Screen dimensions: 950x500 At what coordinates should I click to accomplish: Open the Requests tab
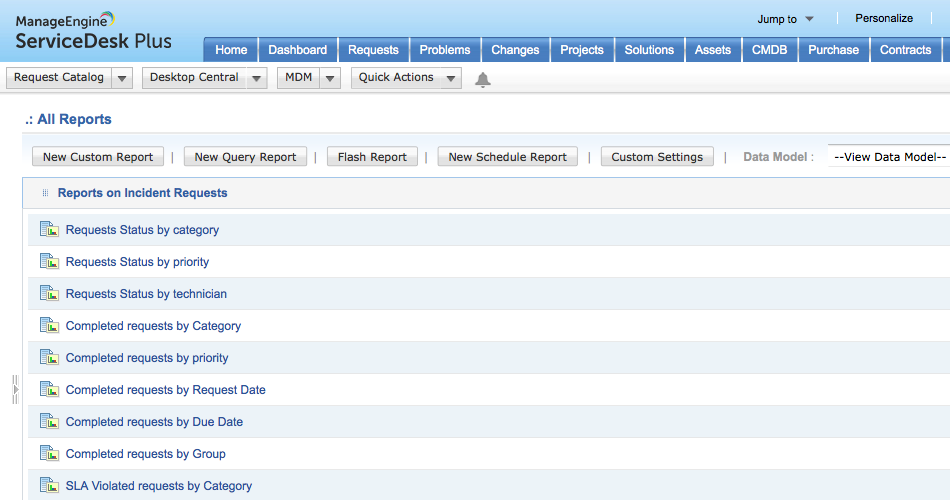pyautogui.click(x=373, y=50)
